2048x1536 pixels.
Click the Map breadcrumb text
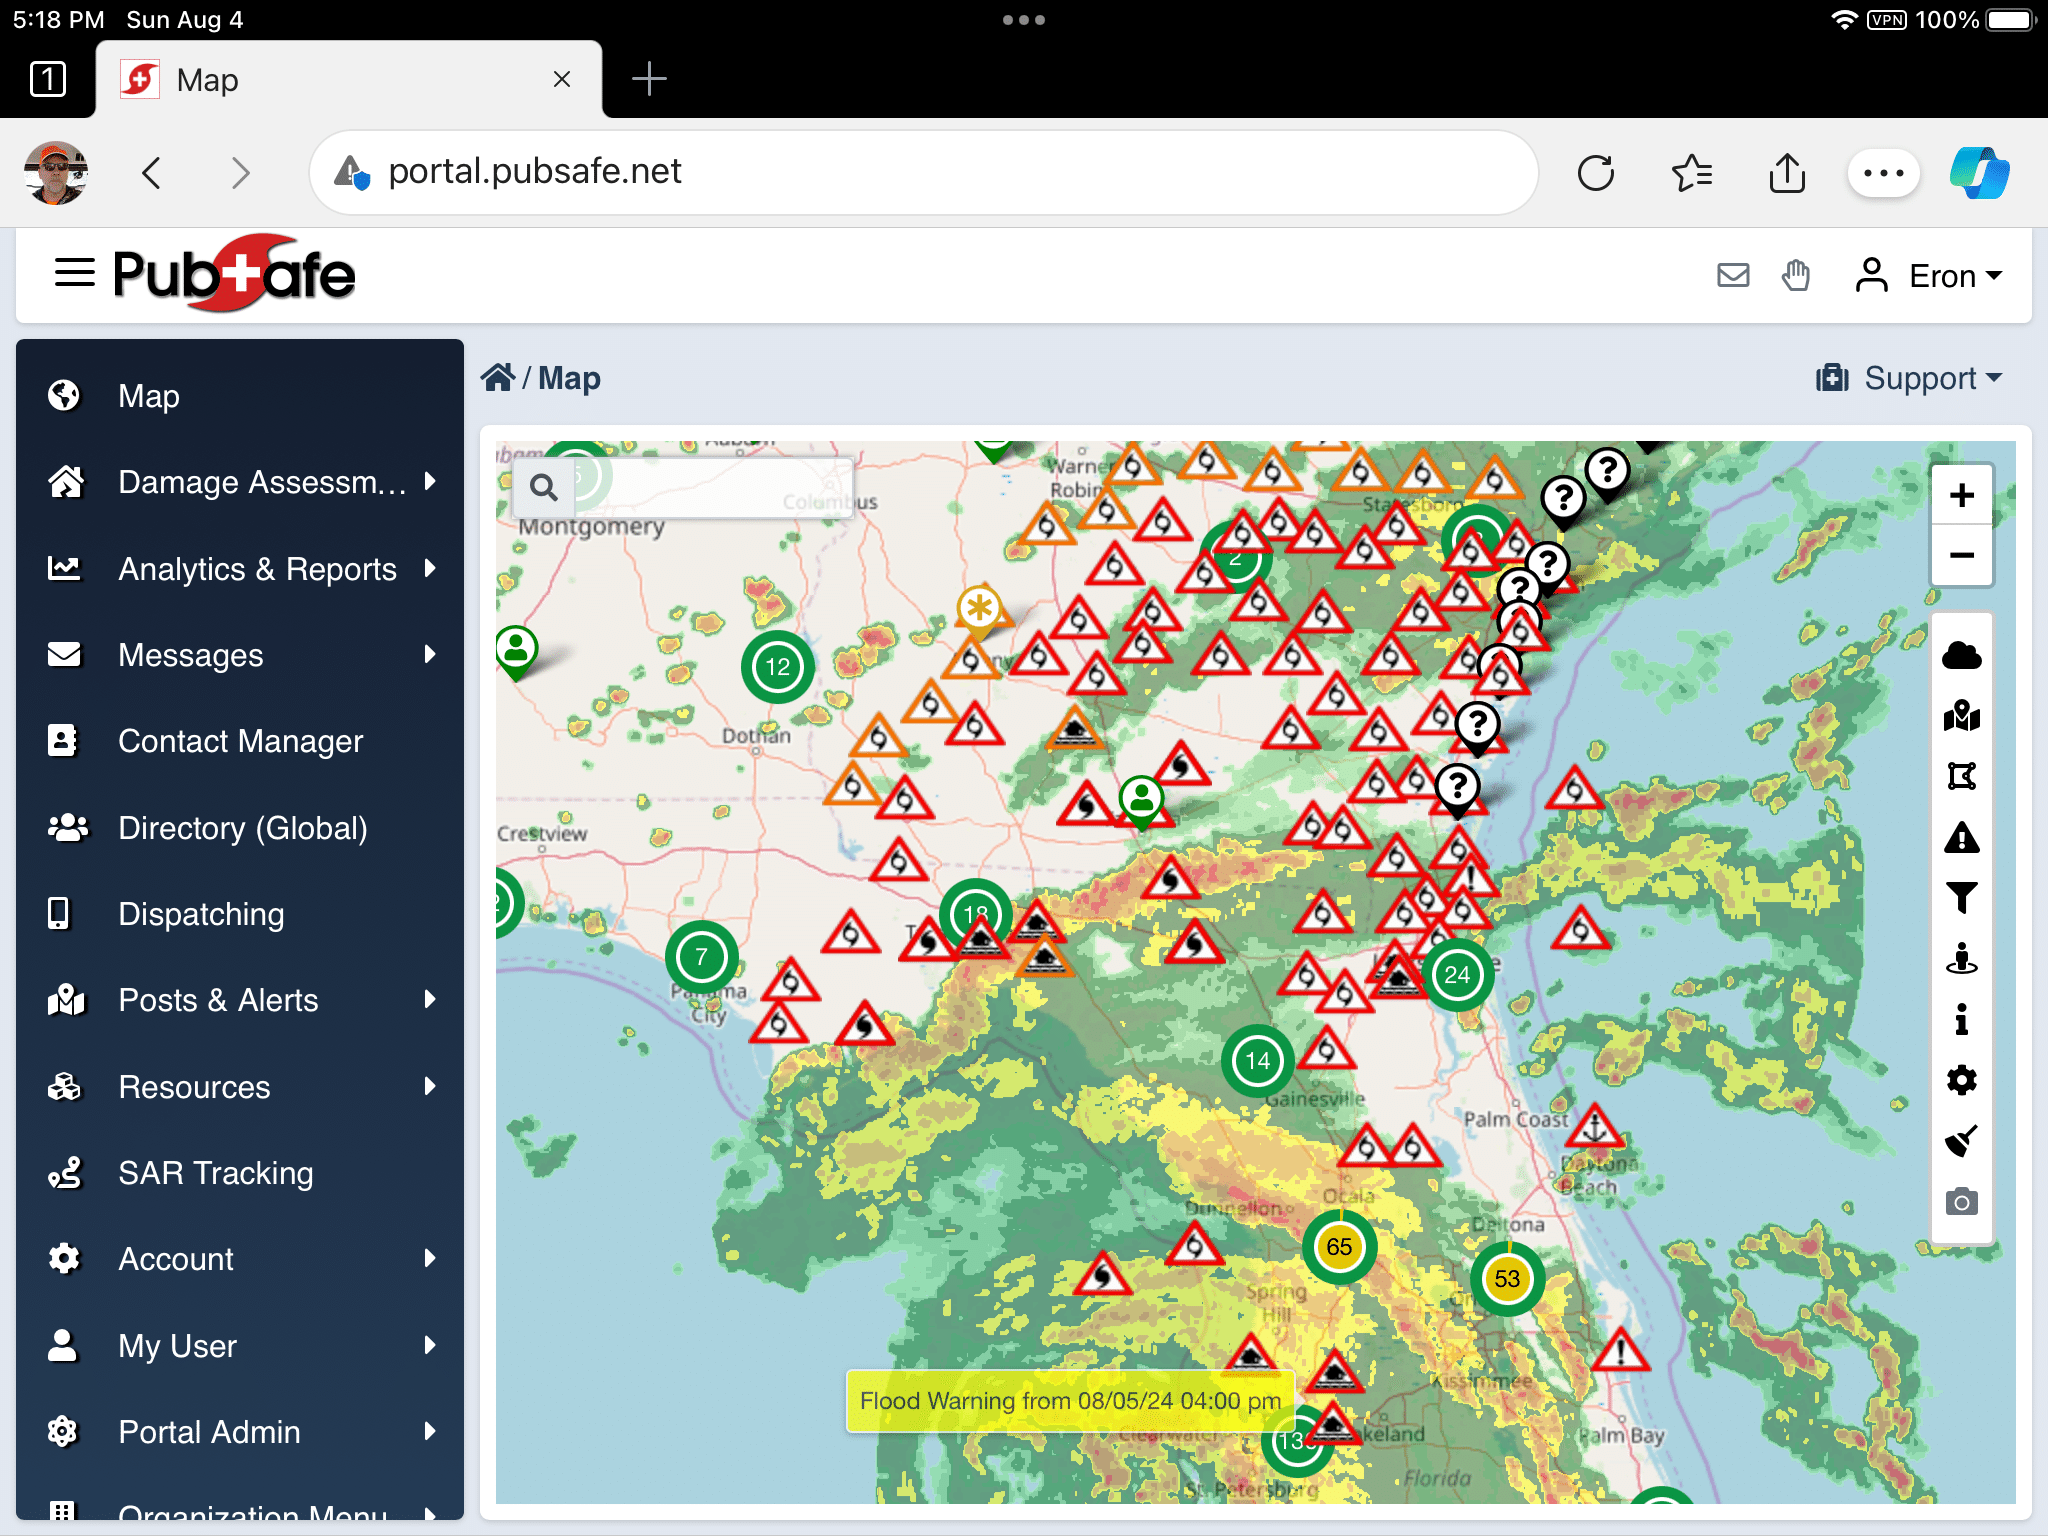569,378
